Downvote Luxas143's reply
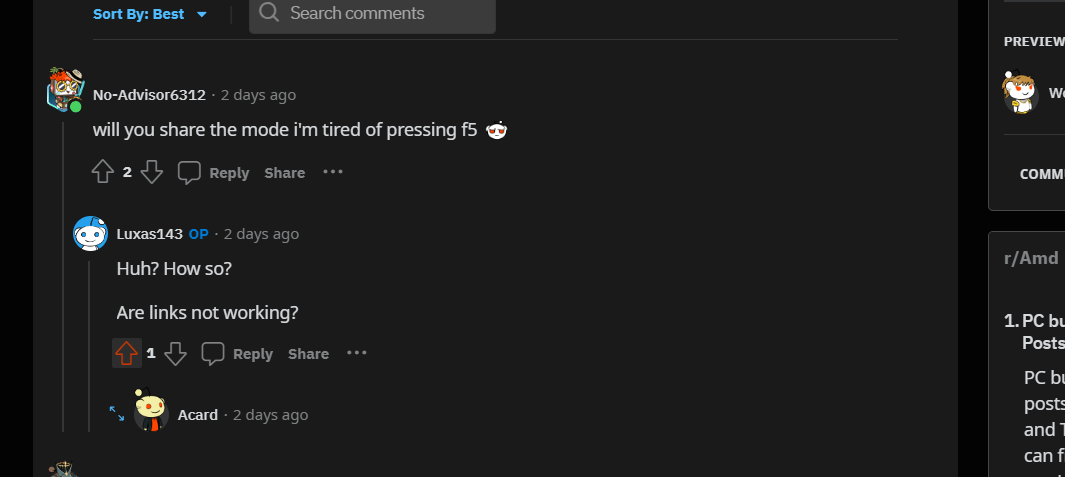The width and height of the screenshot is (1065, 477). [x=175, y=353]
